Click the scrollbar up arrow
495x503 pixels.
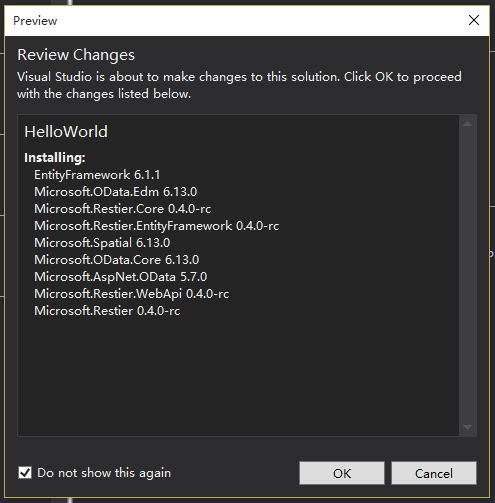click(468, 124)
